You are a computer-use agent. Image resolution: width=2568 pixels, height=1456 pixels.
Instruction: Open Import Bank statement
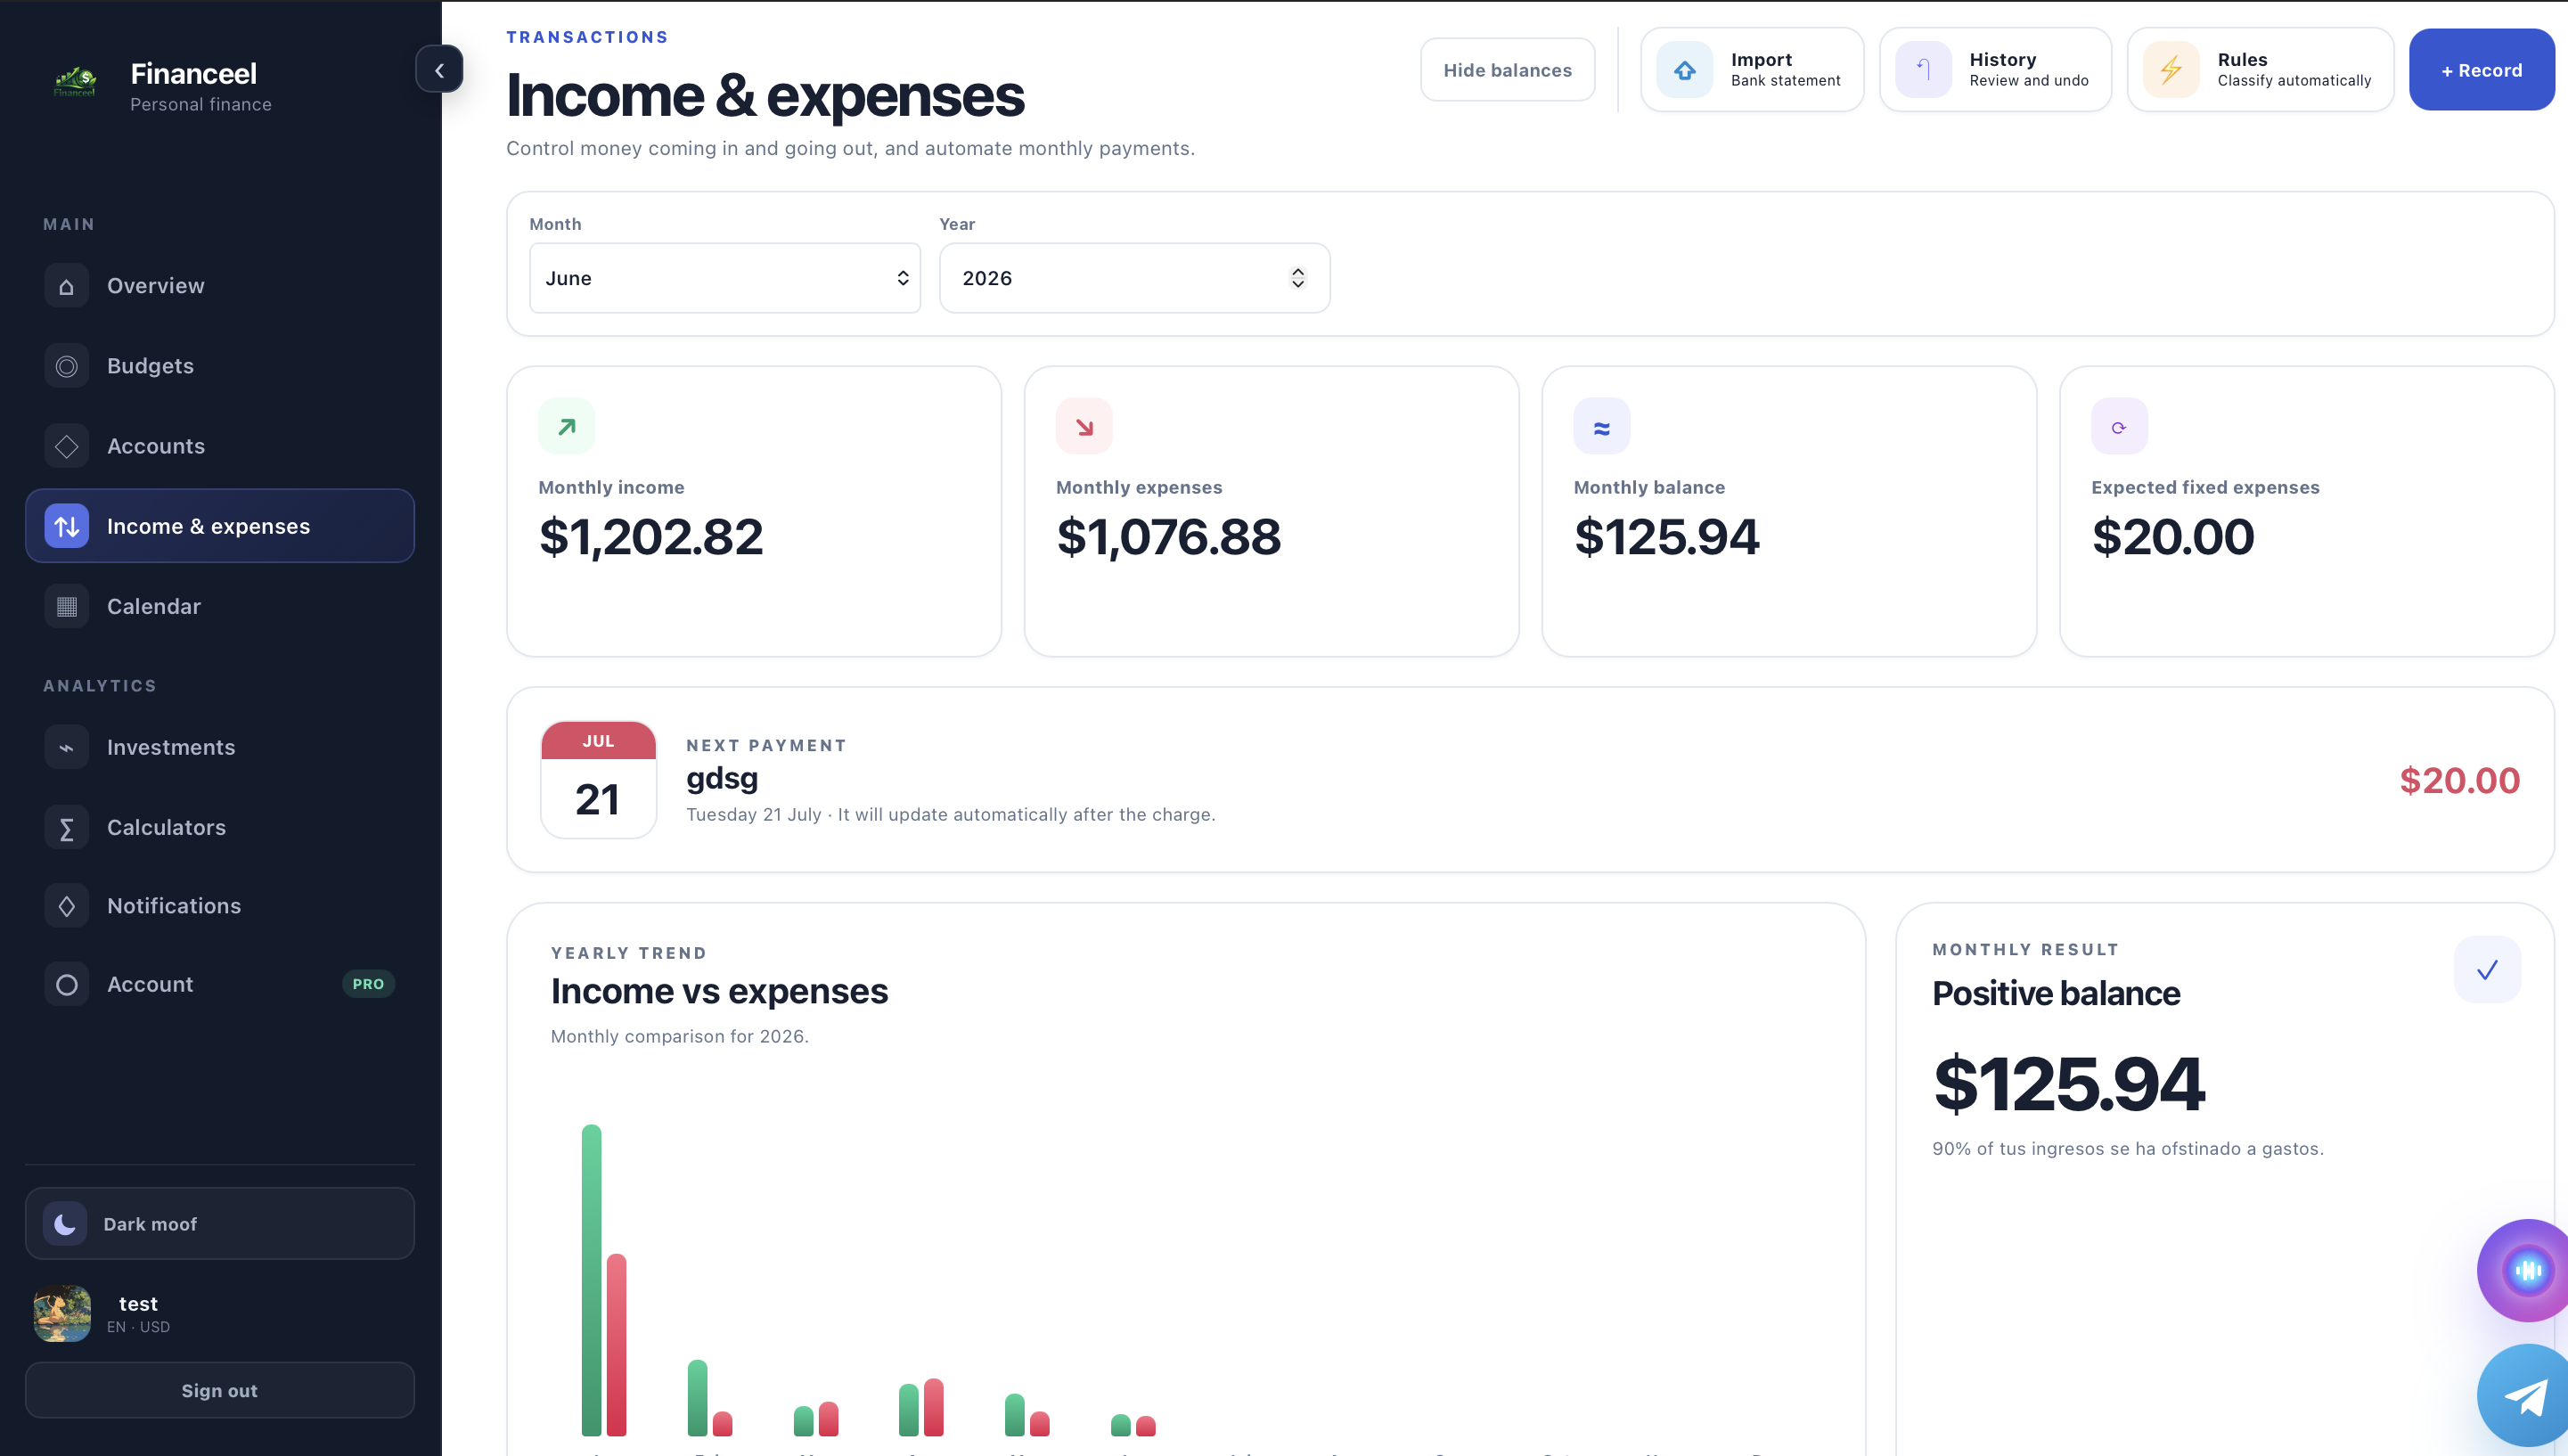coord(1752,70)
